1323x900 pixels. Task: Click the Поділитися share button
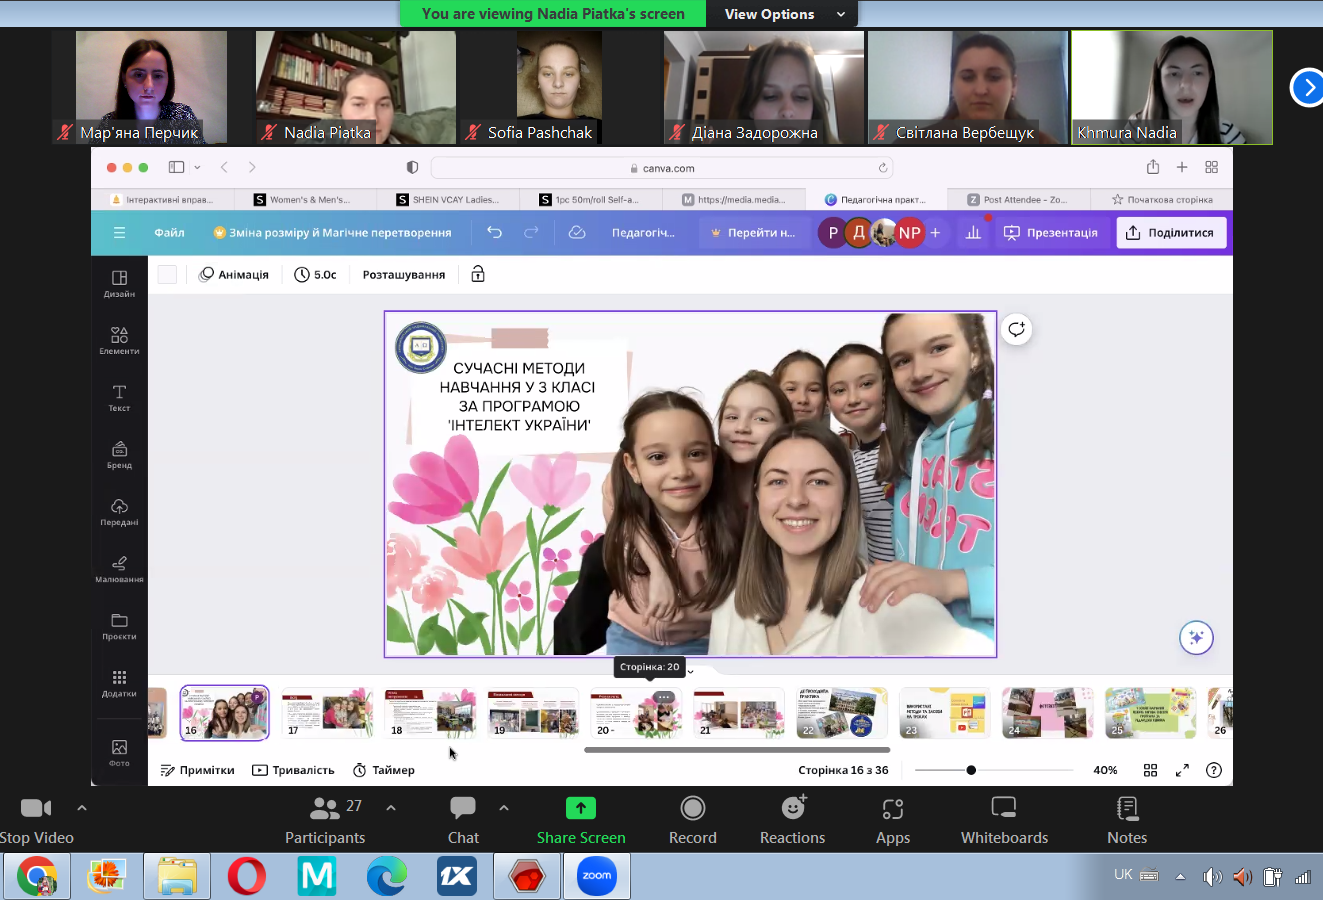1170,233
